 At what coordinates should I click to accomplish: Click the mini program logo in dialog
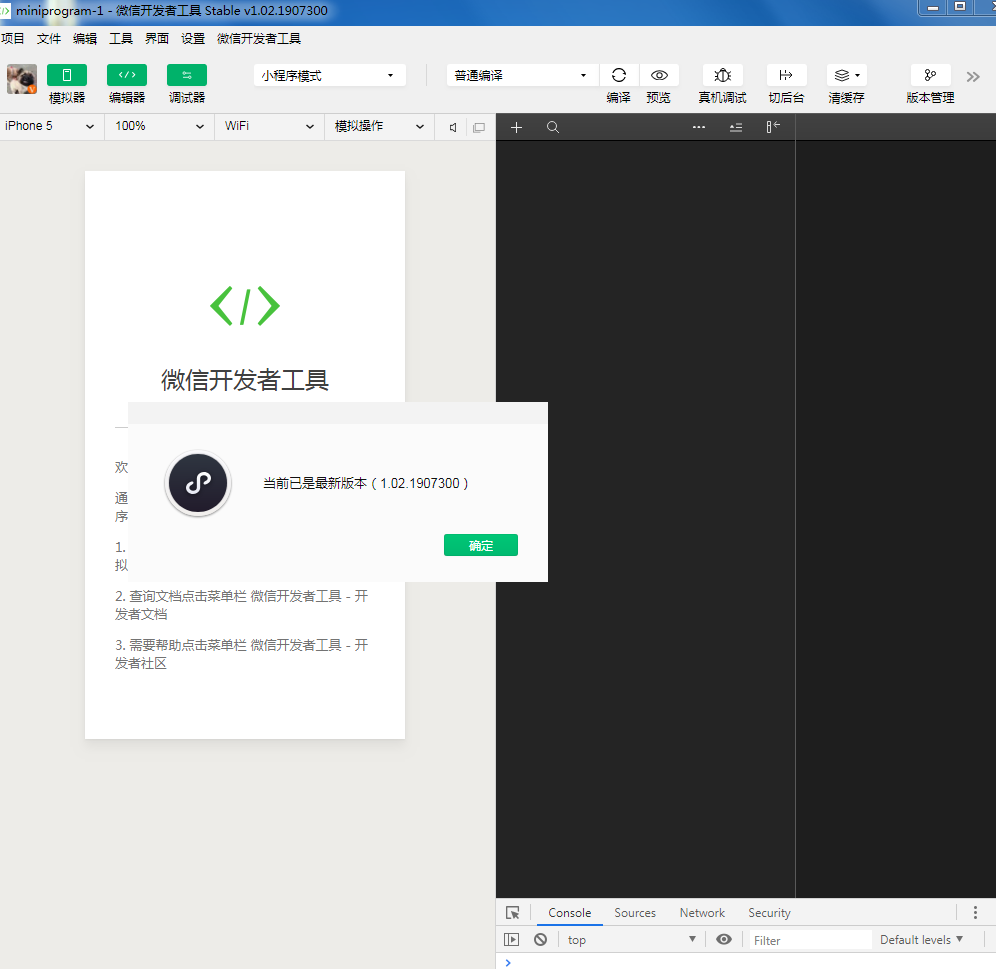198,483
